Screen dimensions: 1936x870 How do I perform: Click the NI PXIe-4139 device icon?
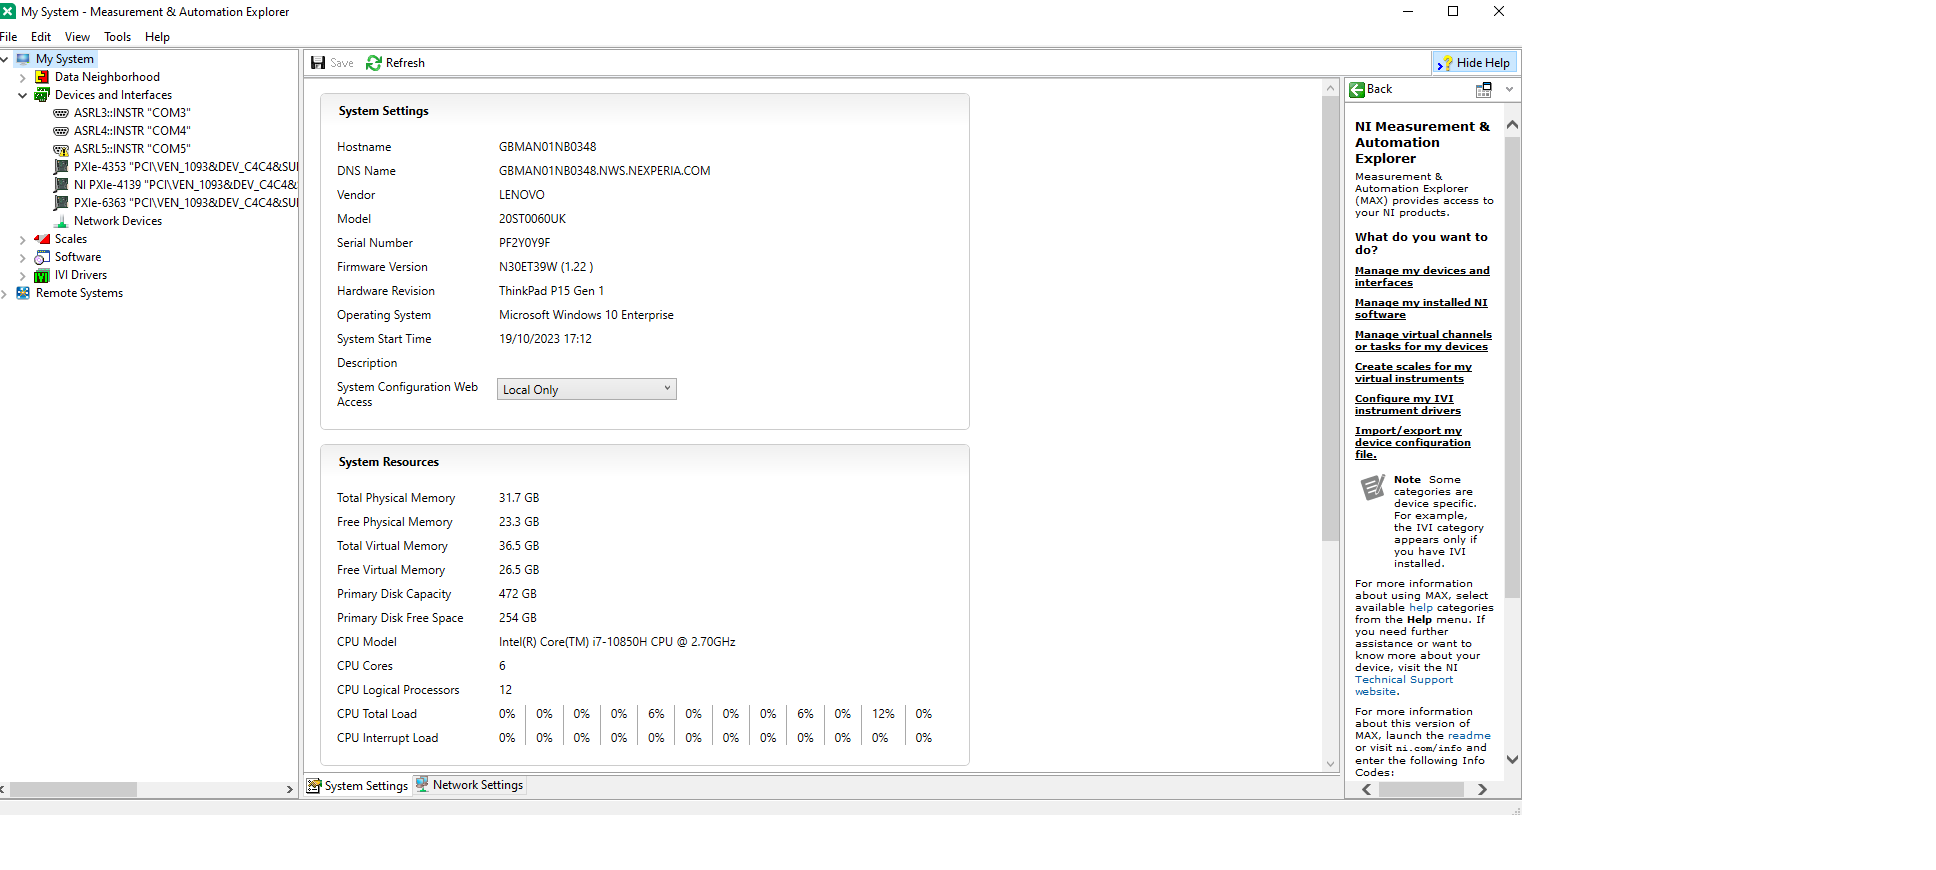(61, 185)
